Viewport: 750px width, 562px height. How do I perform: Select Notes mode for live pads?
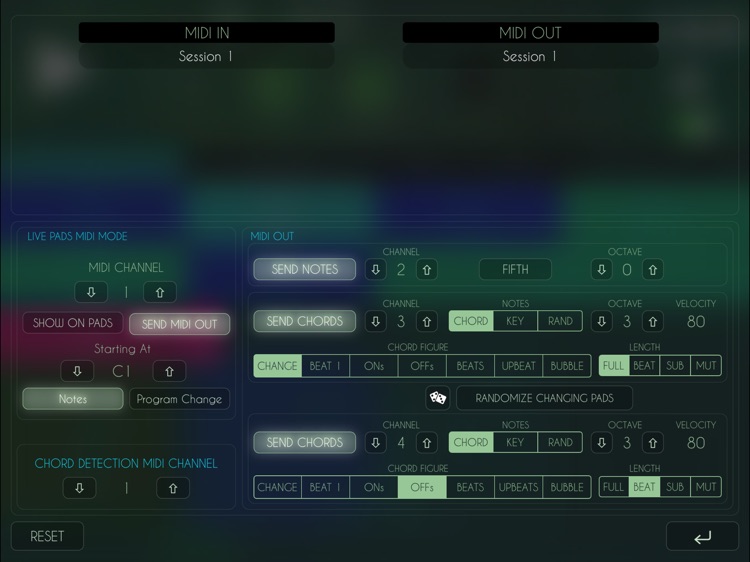point(73,399)
